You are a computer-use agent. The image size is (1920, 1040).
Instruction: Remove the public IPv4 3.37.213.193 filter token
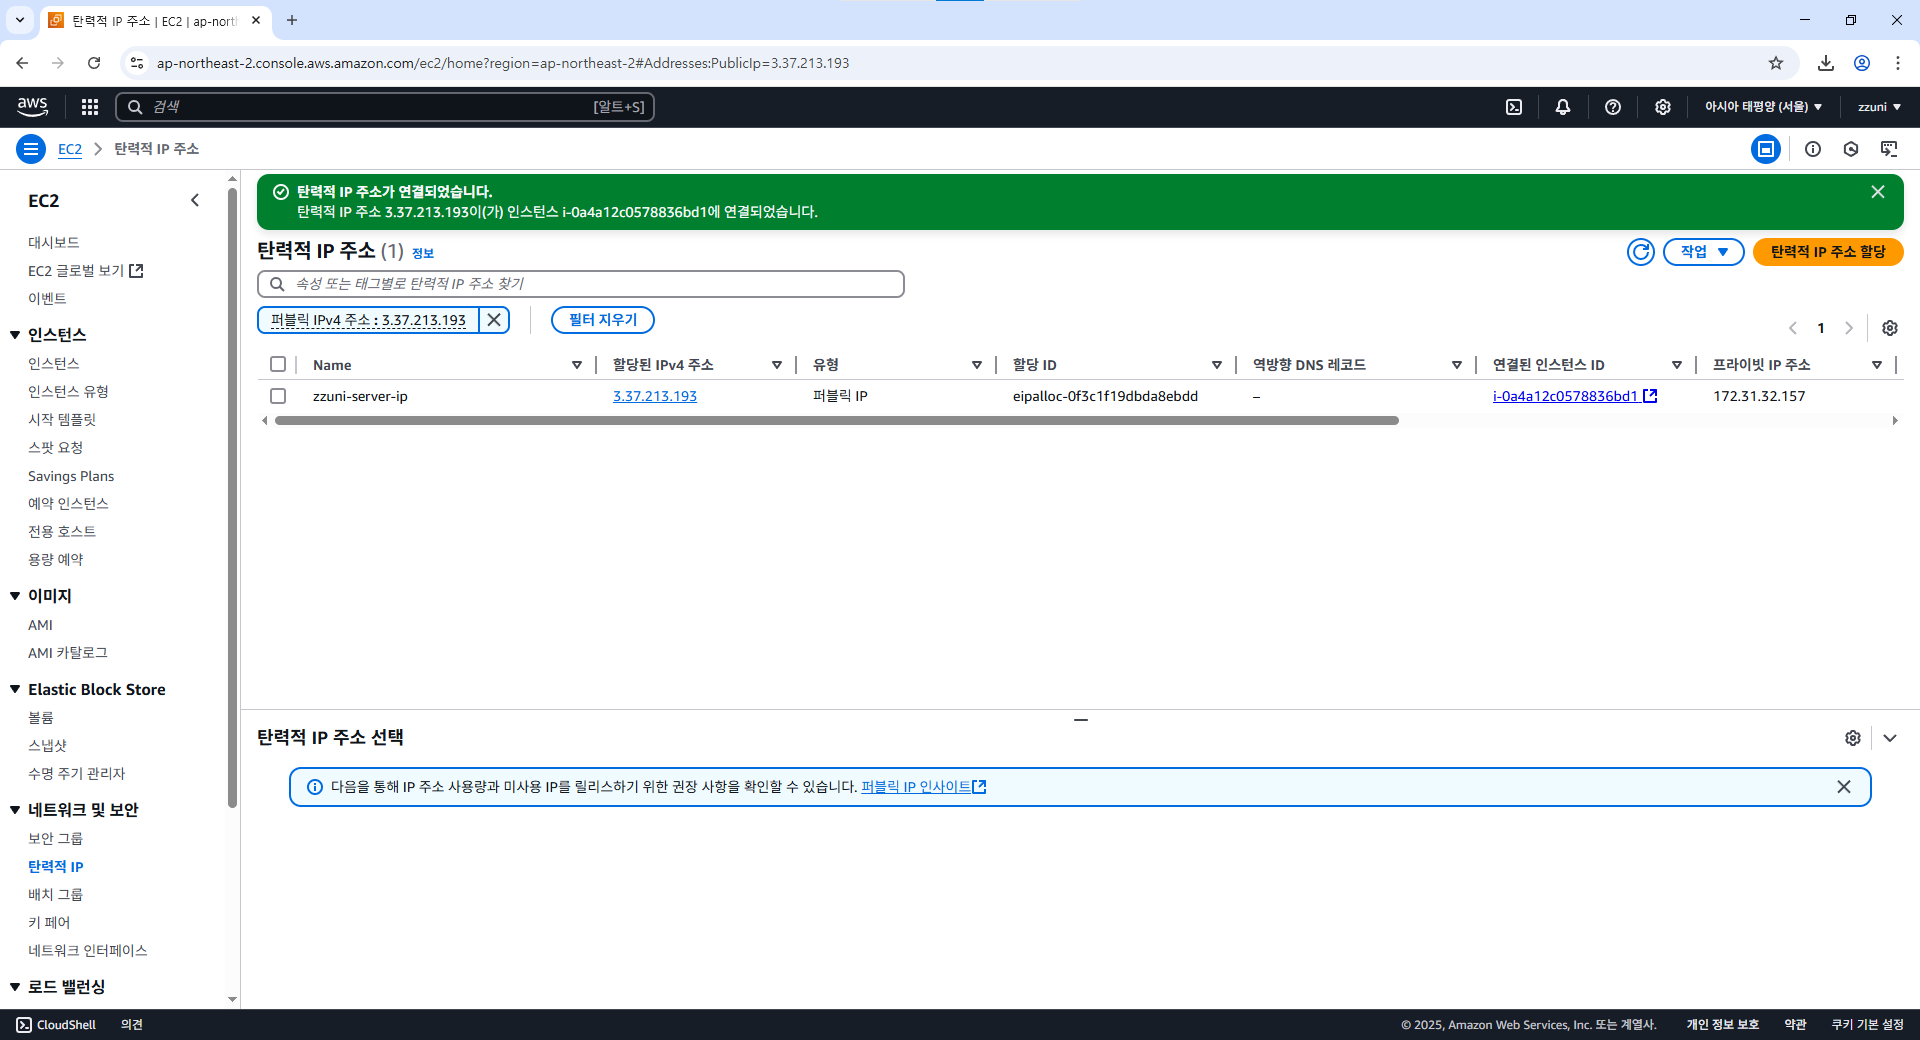(494, 320)
